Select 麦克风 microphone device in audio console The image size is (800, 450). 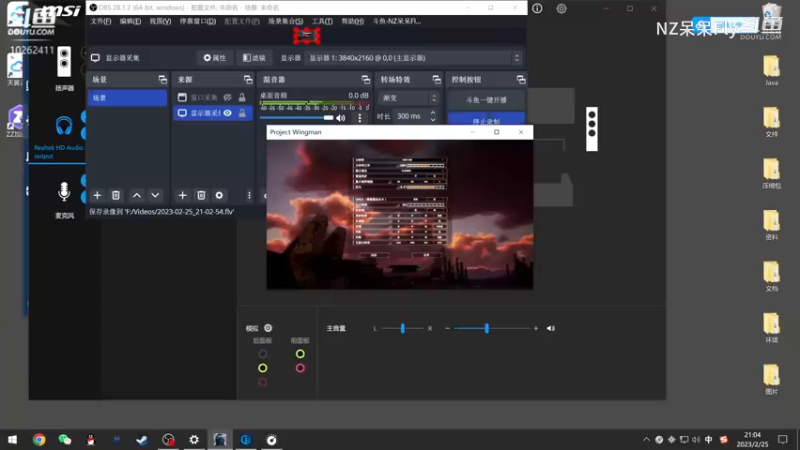pos(64,200)
